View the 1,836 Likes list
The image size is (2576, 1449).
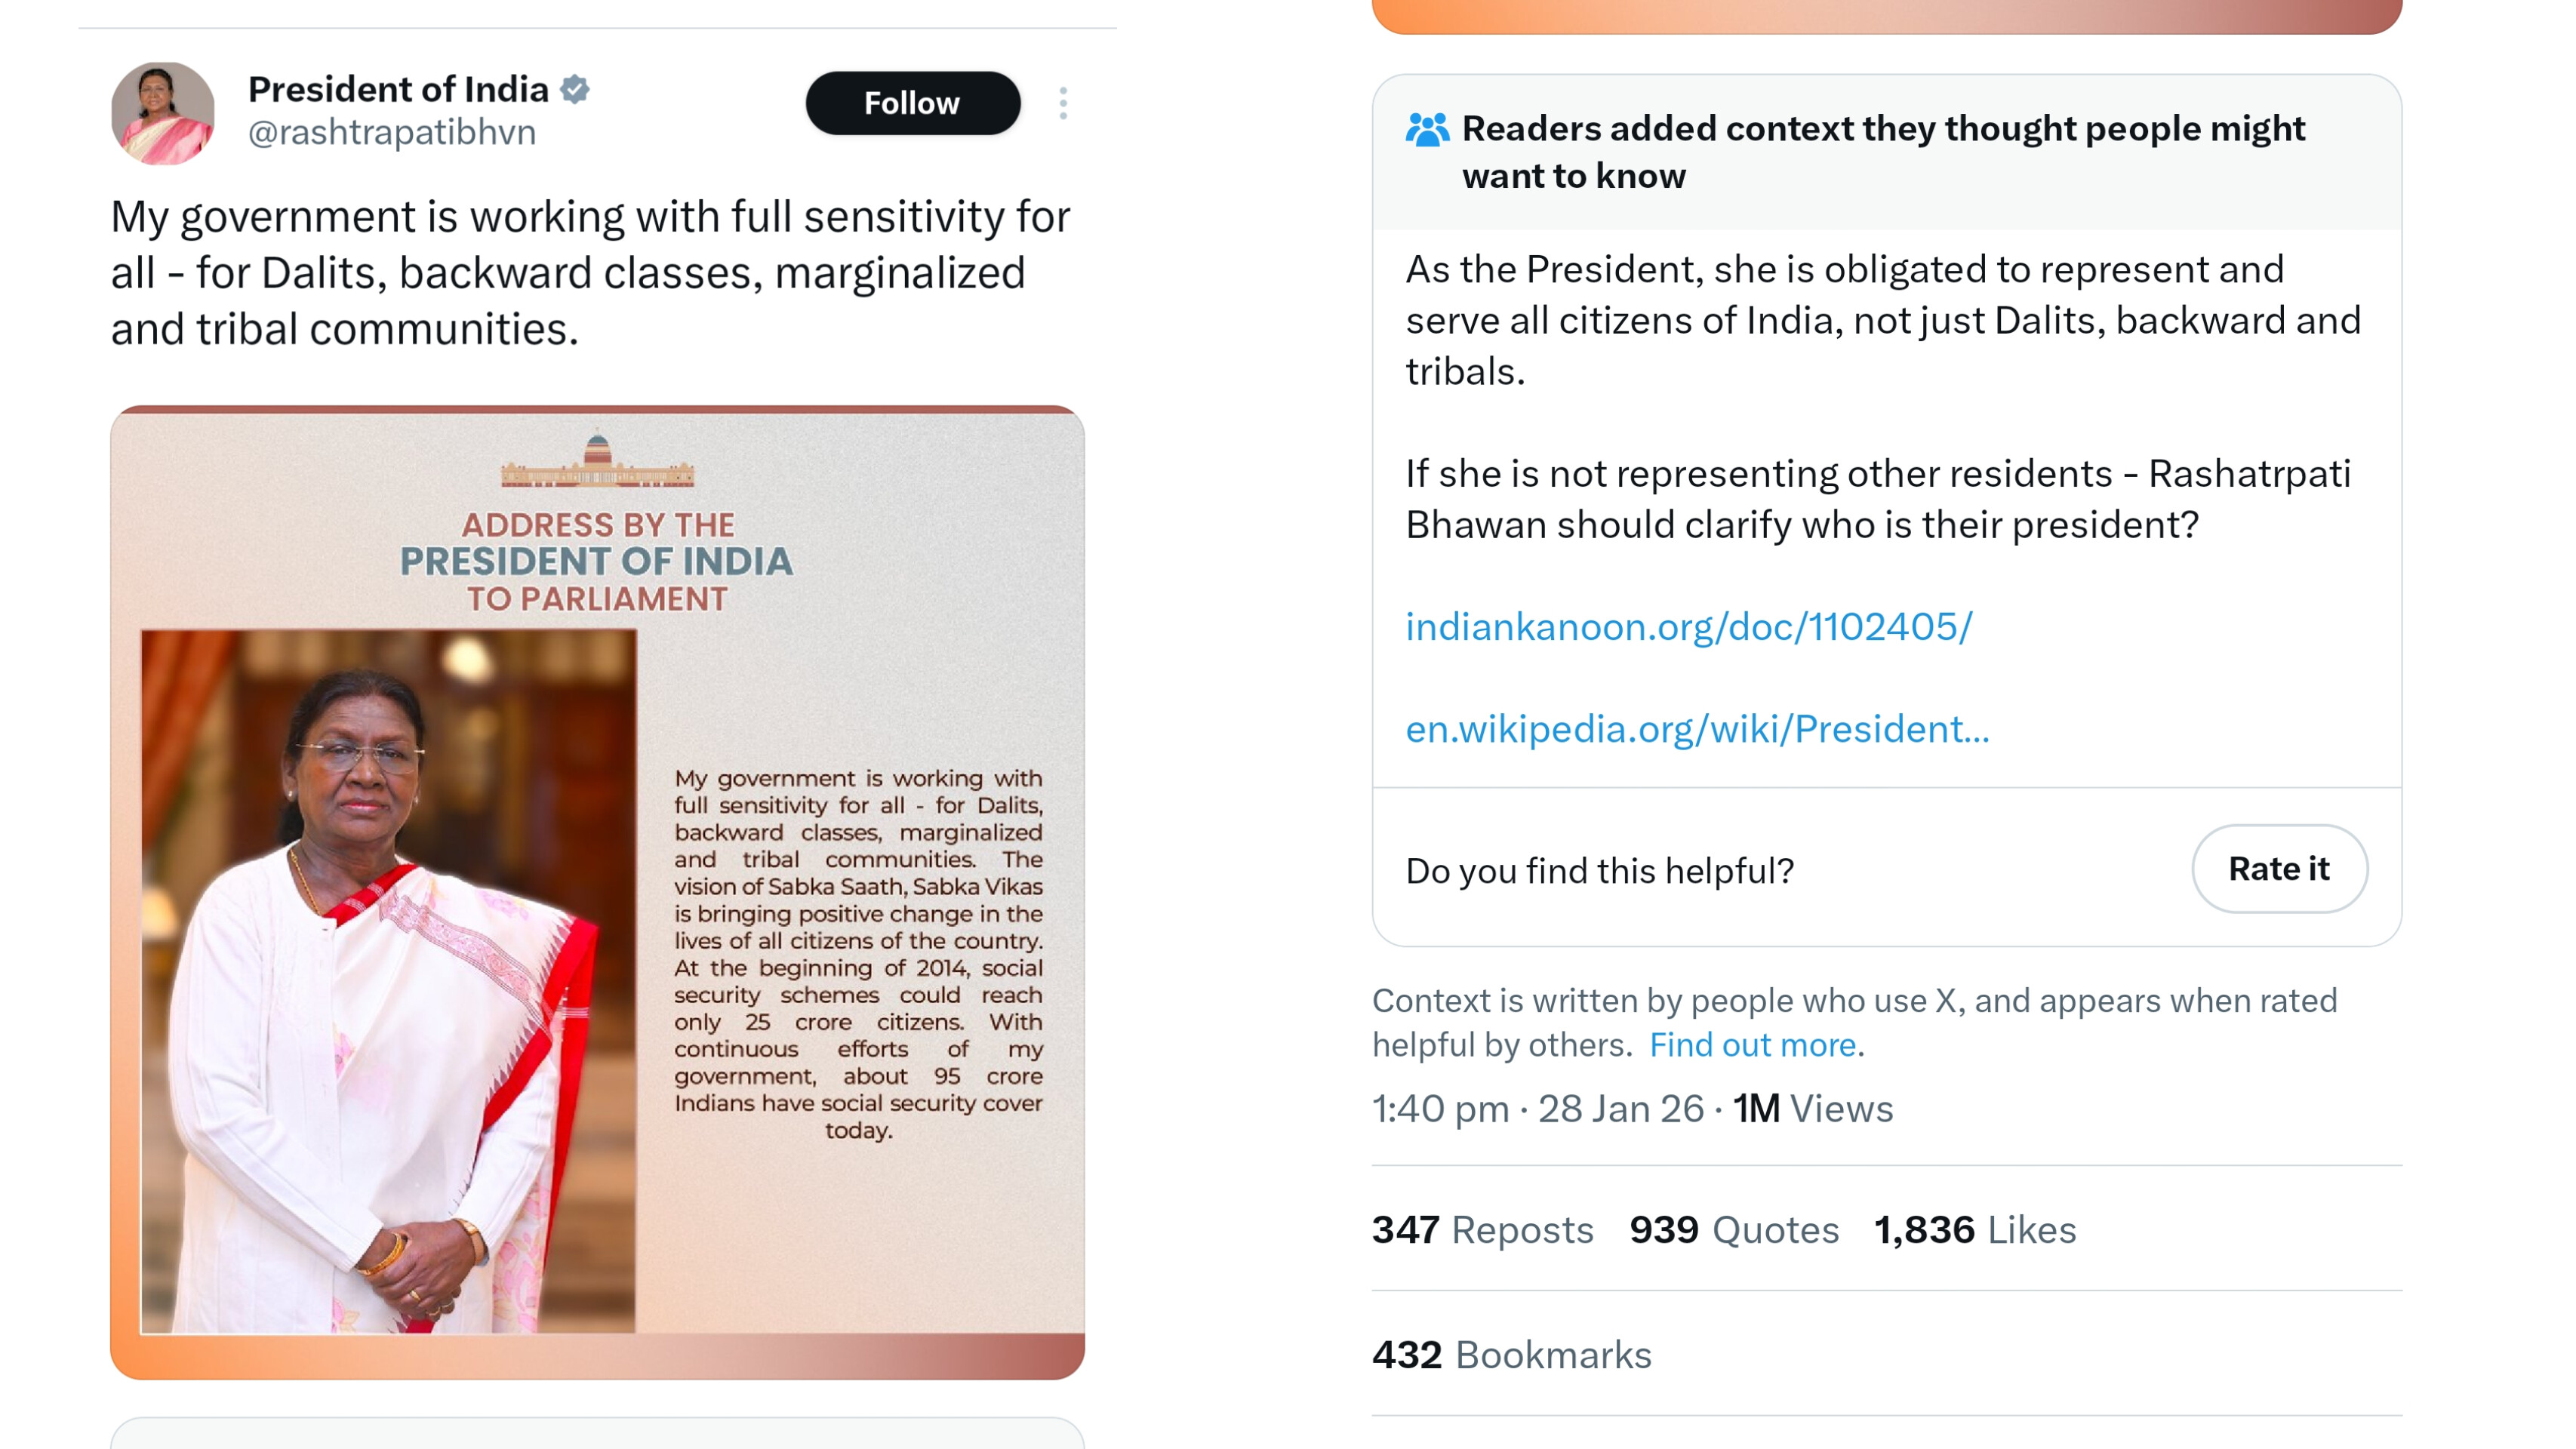coord(1975,1230)
